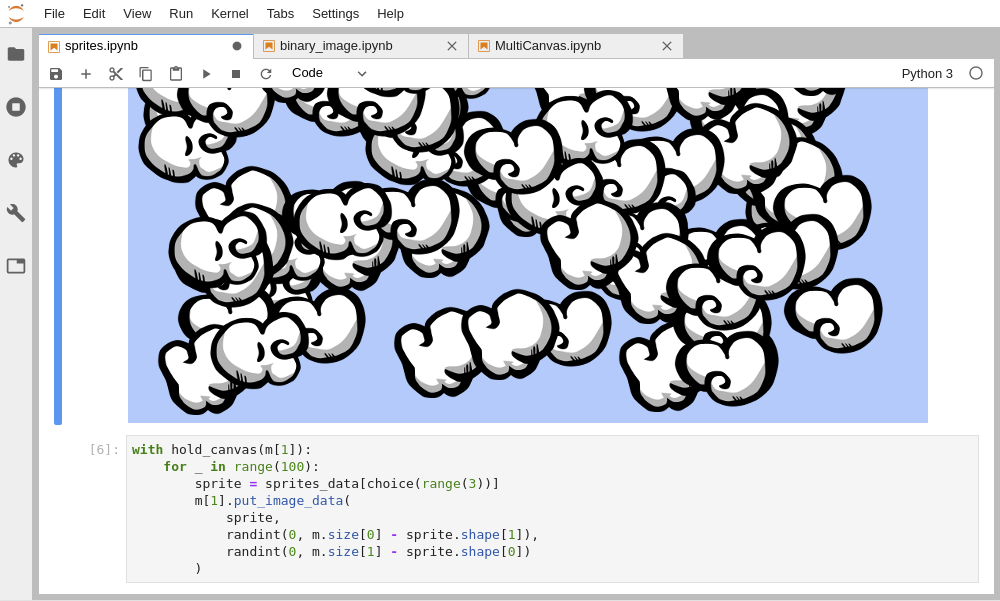
Task: Restart the kernel with the circular arrow icon
Action: (x=266, y=74)
